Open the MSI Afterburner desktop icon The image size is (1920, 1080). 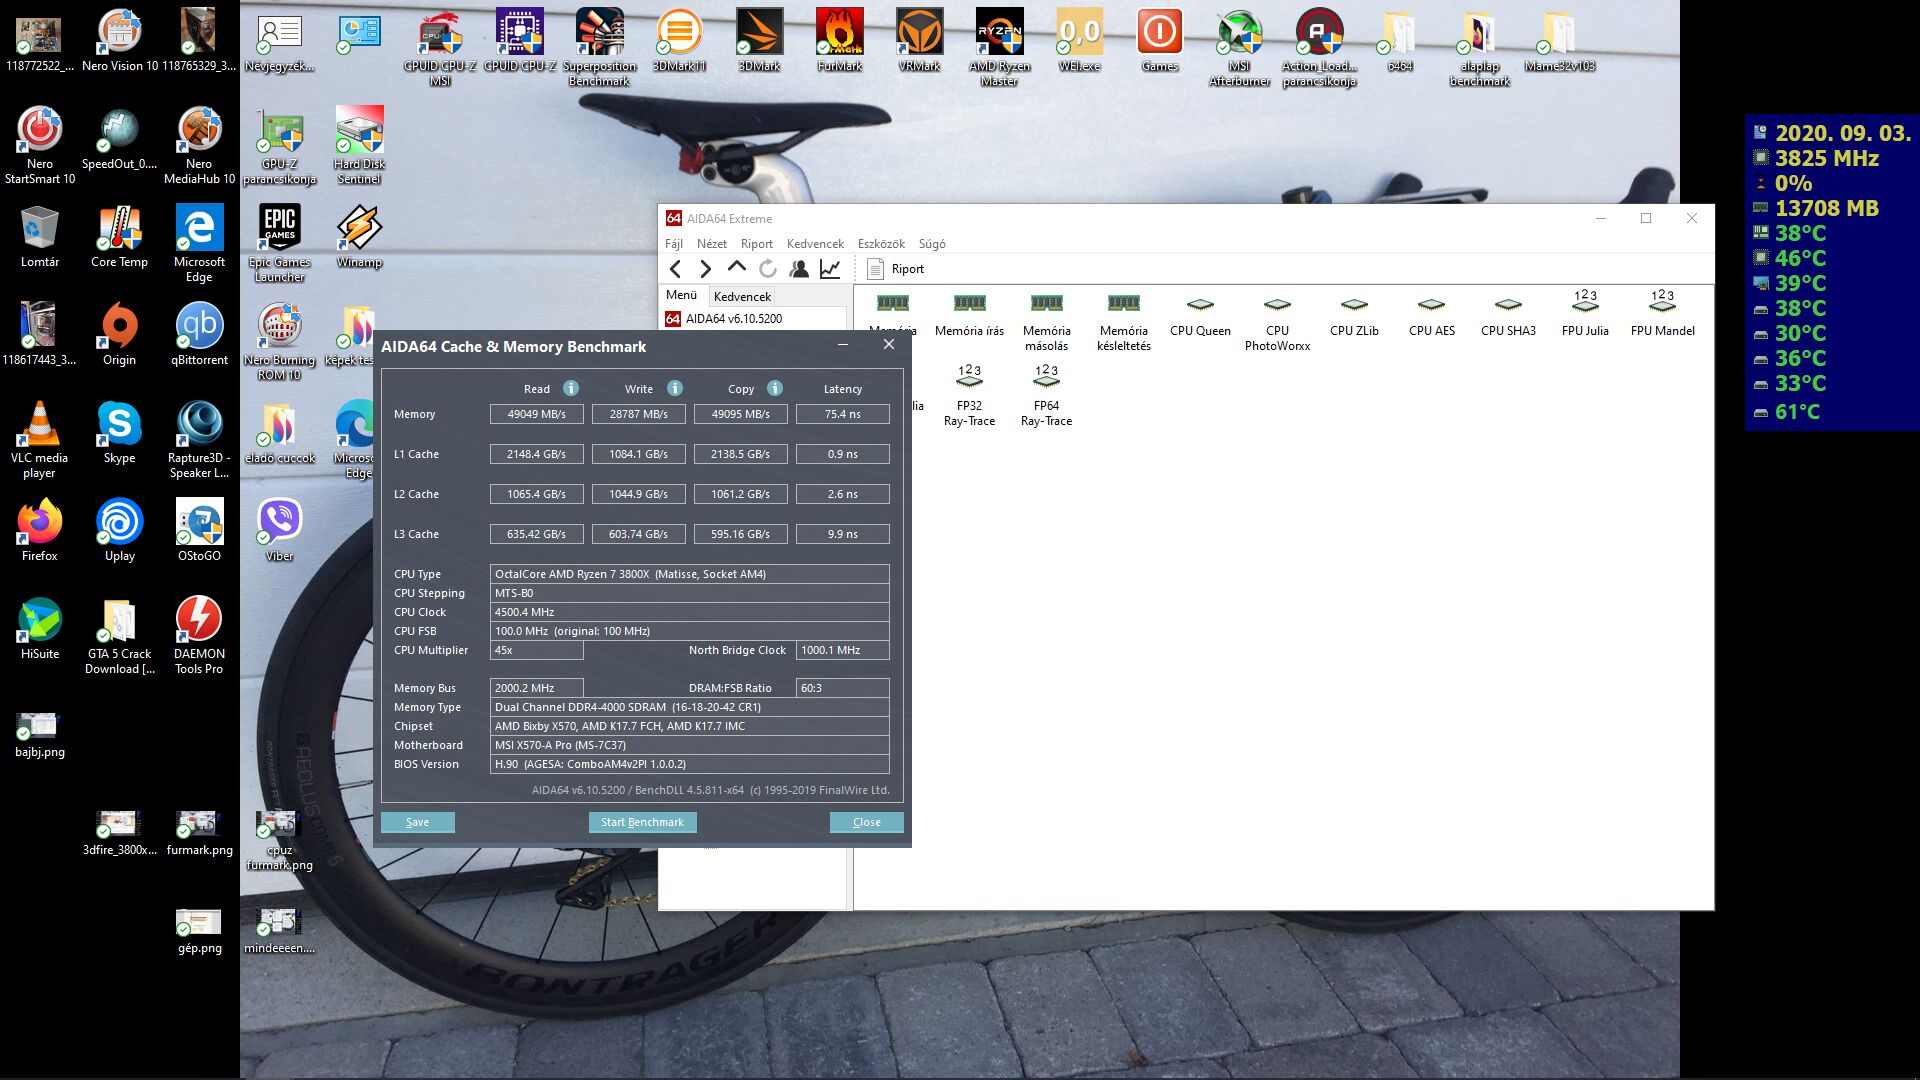1239,47
